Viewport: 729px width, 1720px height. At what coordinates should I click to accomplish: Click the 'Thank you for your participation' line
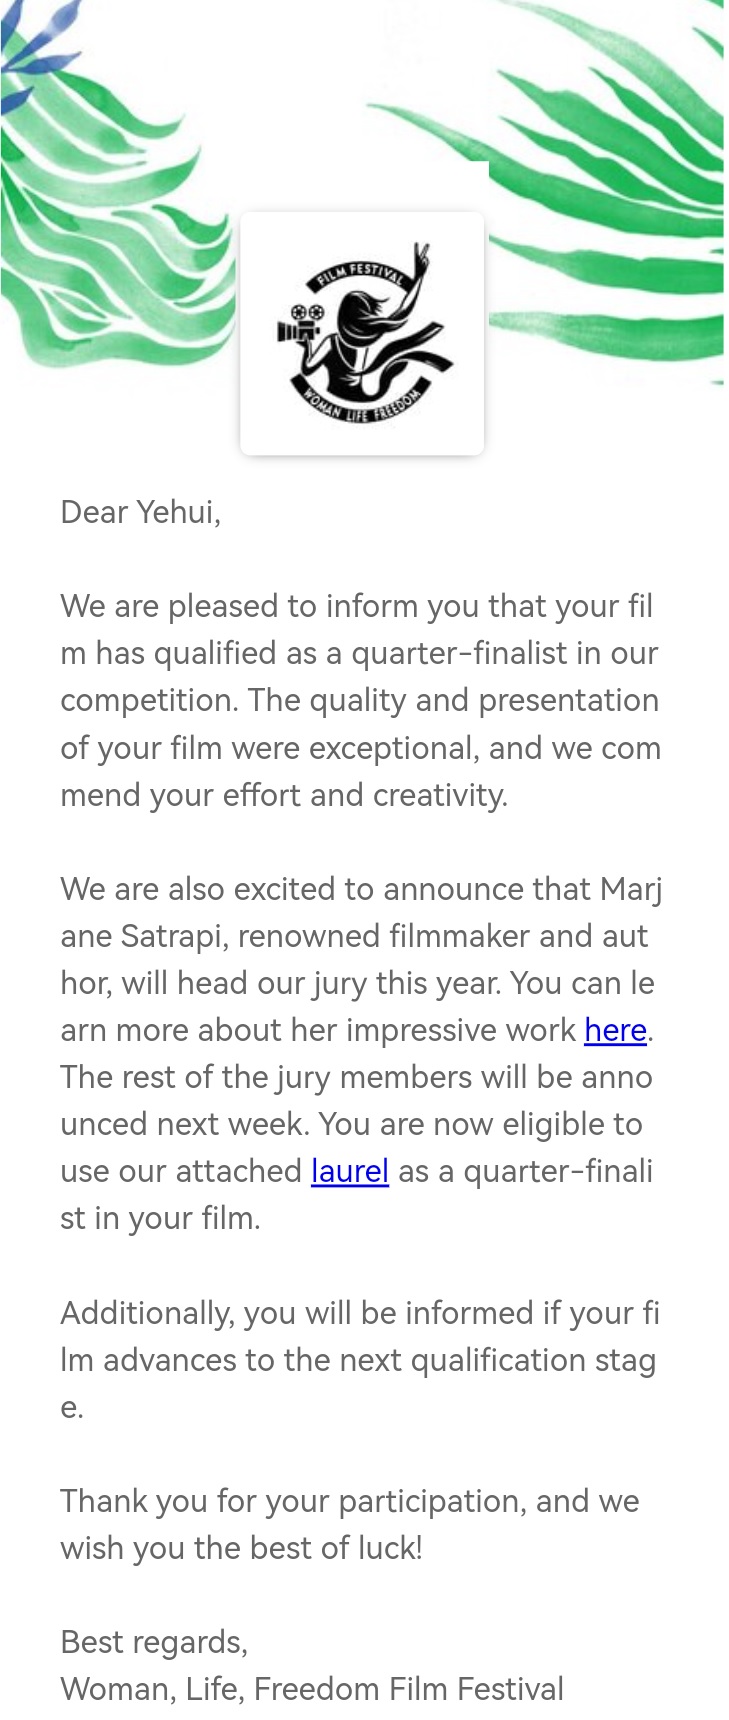point(349,1501)
